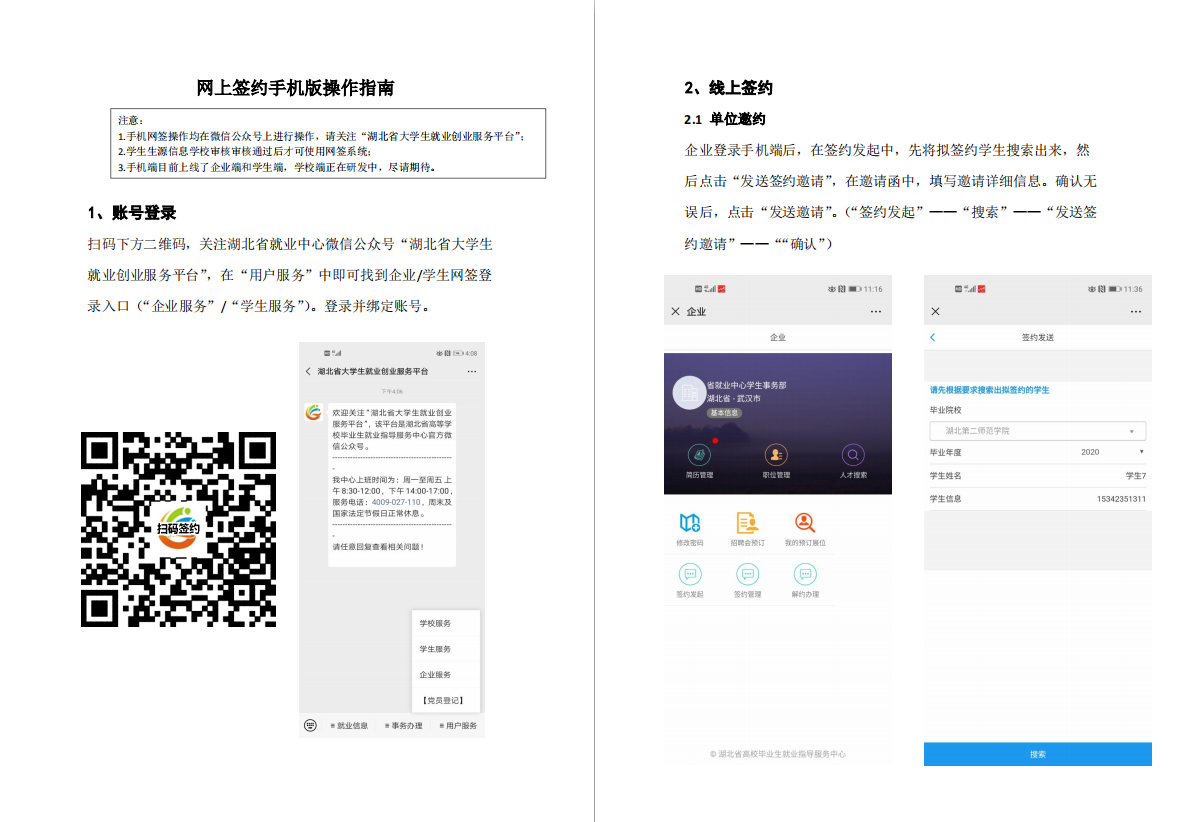Click the title 网上签约手机版操作指南
Viewport: 1190px width, 822px height.
pyautogui.click(x=295, y=88)
